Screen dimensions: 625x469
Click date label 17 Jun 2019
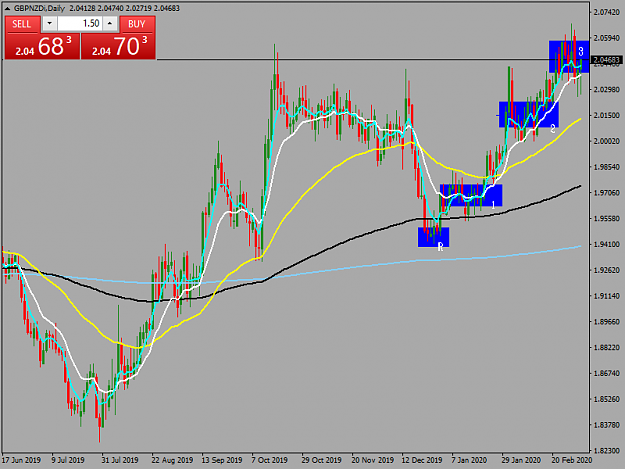click(x=21, y=460)
